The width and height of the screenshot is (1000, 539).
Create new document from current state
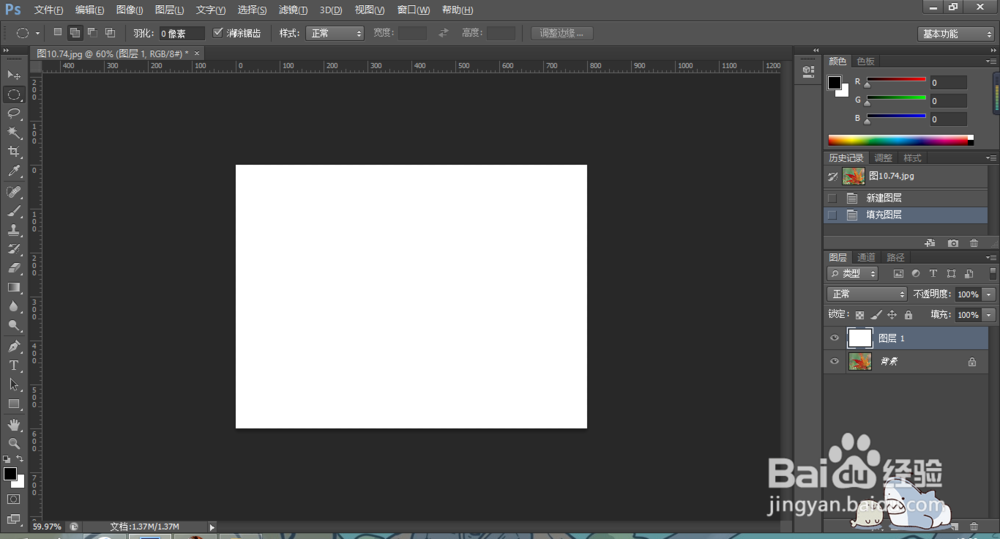930,243
